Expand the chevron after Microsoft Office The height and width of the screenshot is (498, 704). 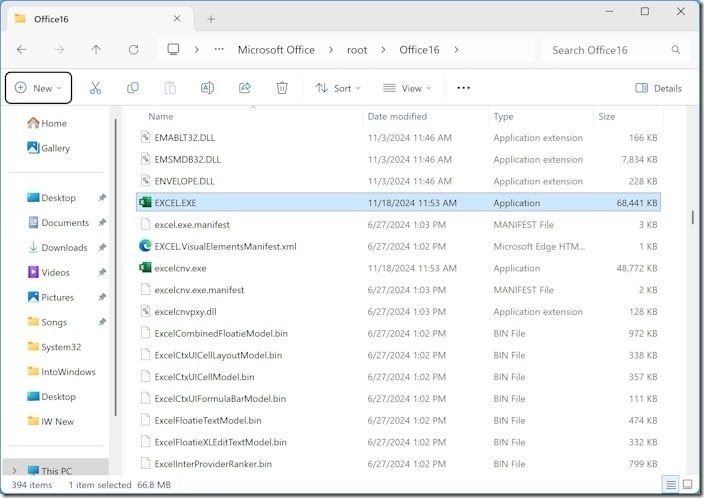point(331,50)
